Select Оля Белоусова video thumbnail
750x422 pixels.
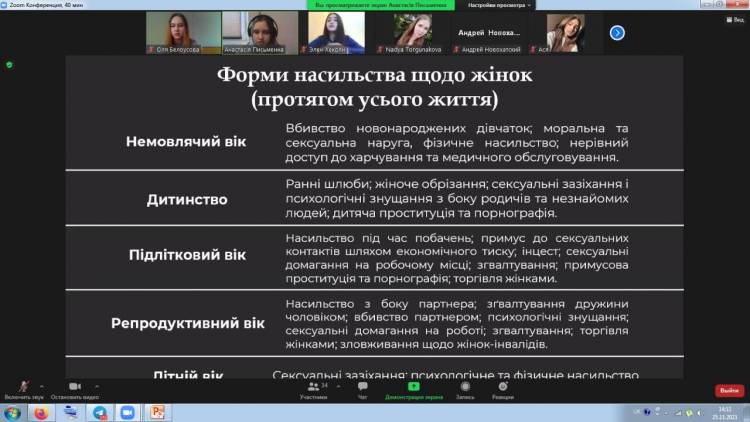(181, 32)
